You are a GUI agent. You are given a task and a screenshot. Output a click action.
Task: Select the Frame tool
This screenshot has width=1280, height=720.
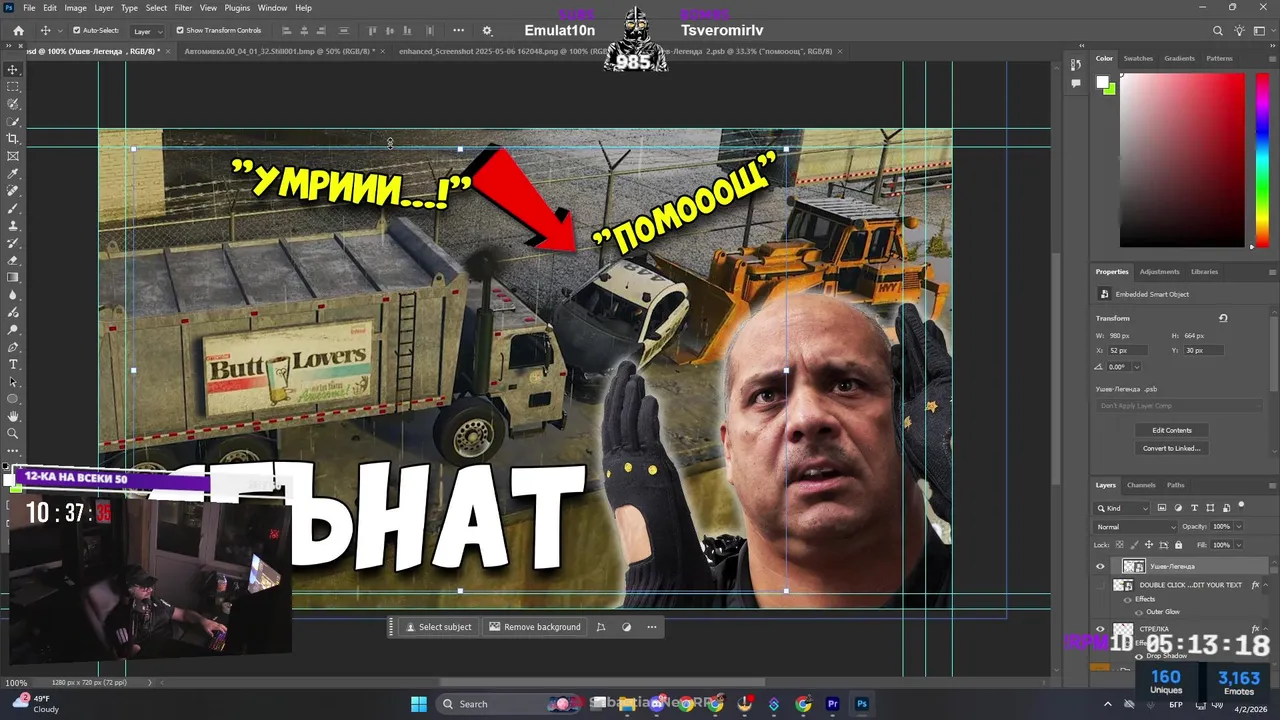(x=13, y=156)
